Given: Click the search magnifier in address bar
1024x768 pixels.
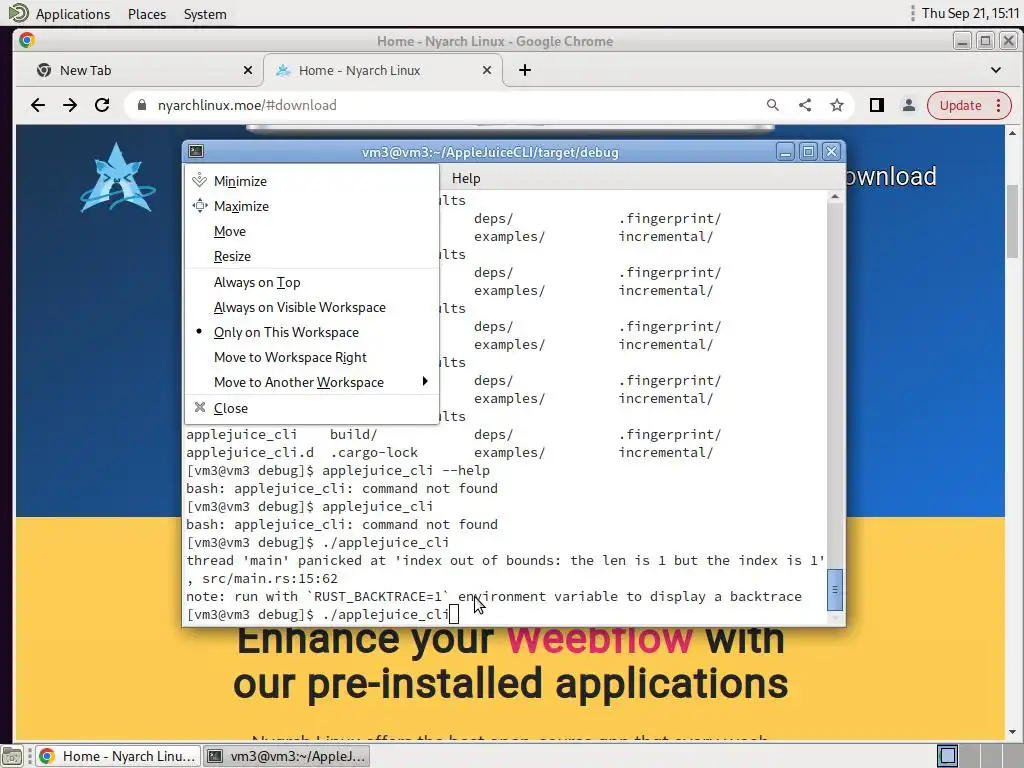Looking at the screenshot, I should coord(773,105).
